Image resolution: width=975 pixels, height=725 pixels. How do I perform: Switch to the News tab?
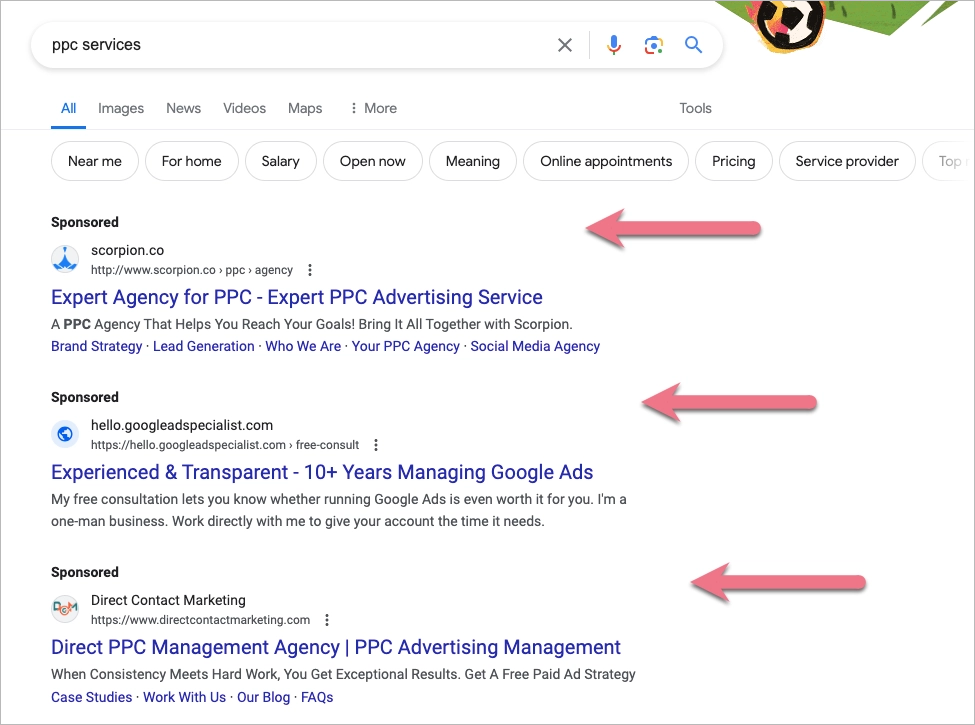pos(183,108)
